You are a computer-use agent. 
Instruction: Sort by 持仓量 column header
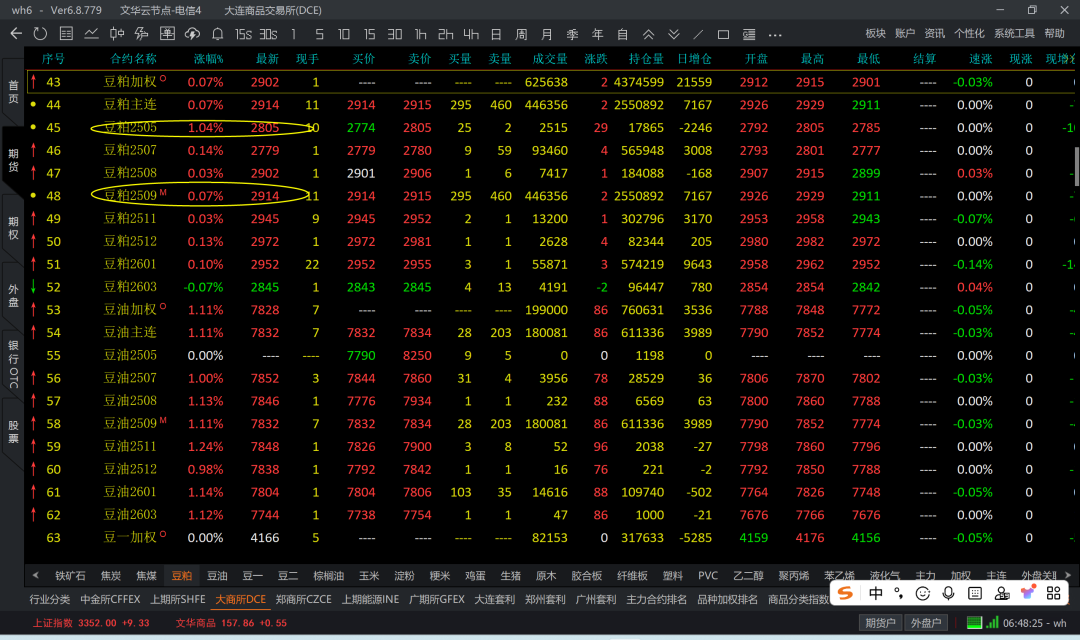point(646,59)
